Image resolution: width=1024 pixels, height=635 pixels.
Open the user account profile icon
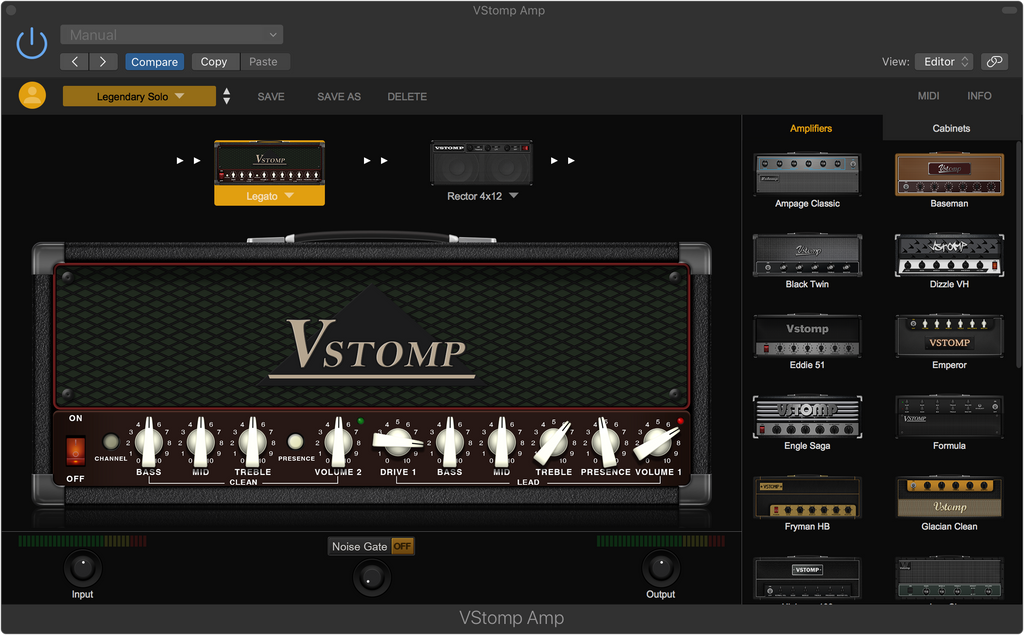[x=32, y=96]
